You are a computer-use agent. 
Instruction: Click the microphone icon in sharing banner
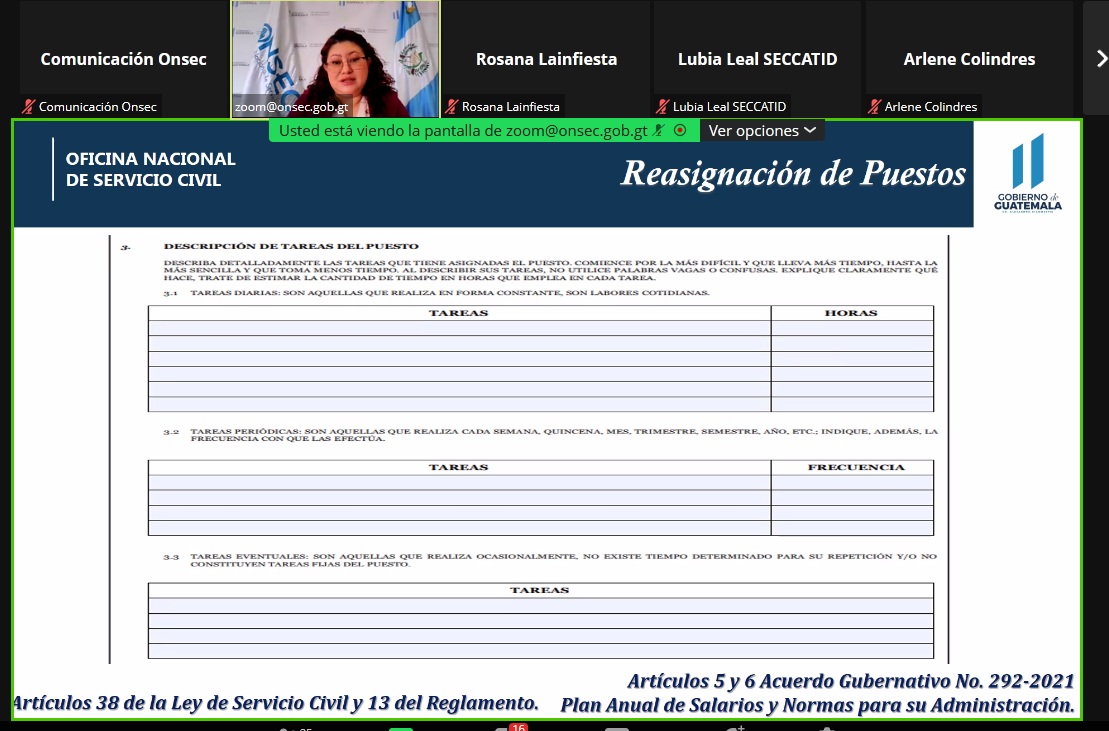pyautogui.click(x=659, y=130)
